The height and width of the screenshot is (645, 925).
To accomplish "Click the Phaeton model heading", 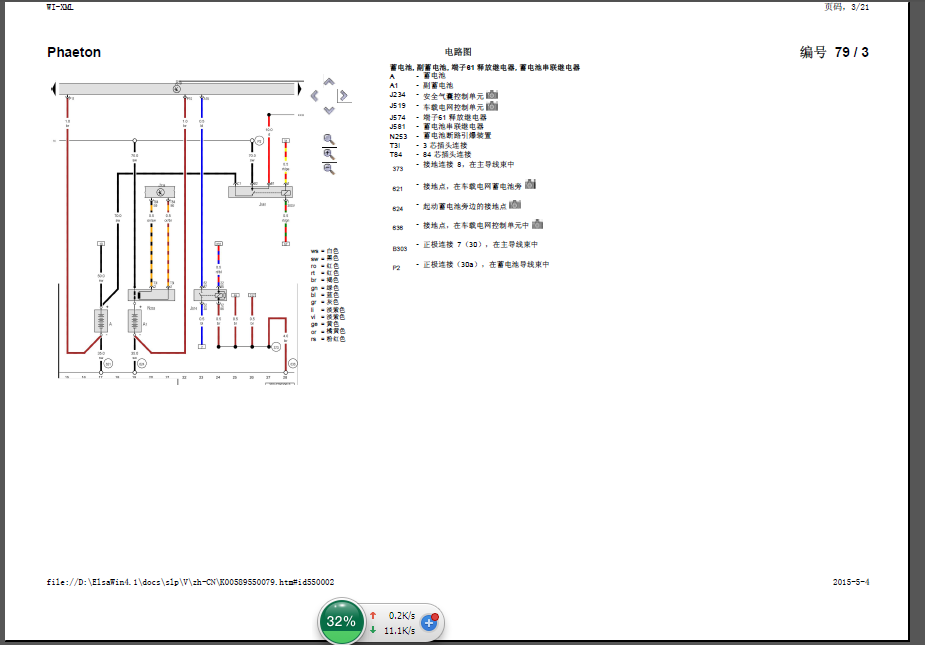I will click(x=74, y=52).
